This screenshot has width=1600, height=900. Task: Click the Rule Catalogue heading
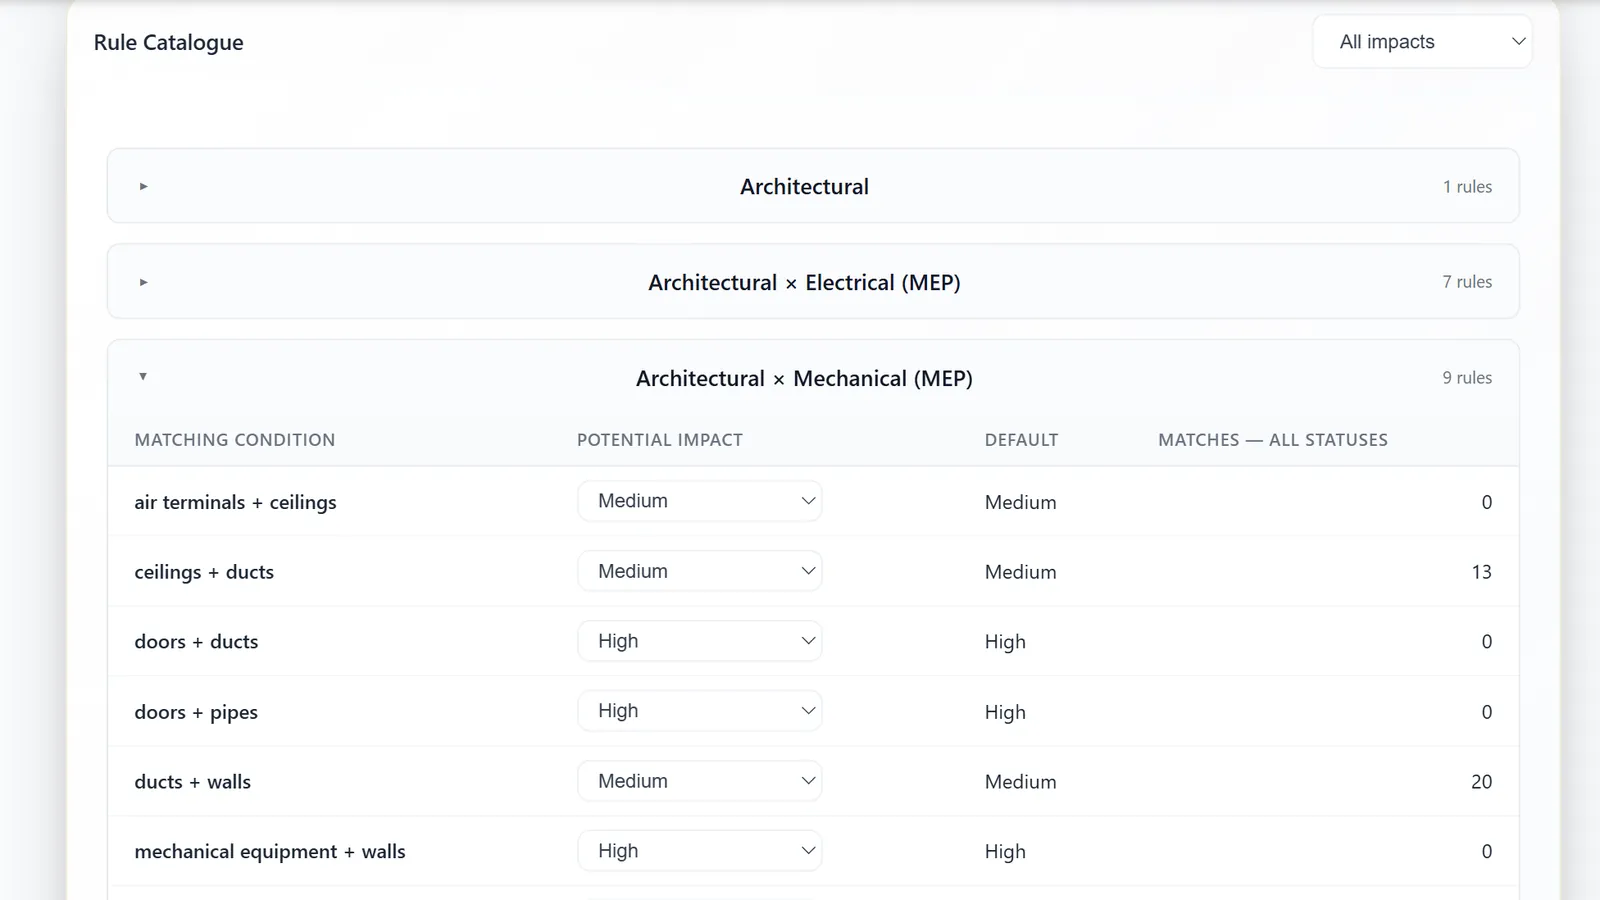pyautogui.click(x=168, y=43)
